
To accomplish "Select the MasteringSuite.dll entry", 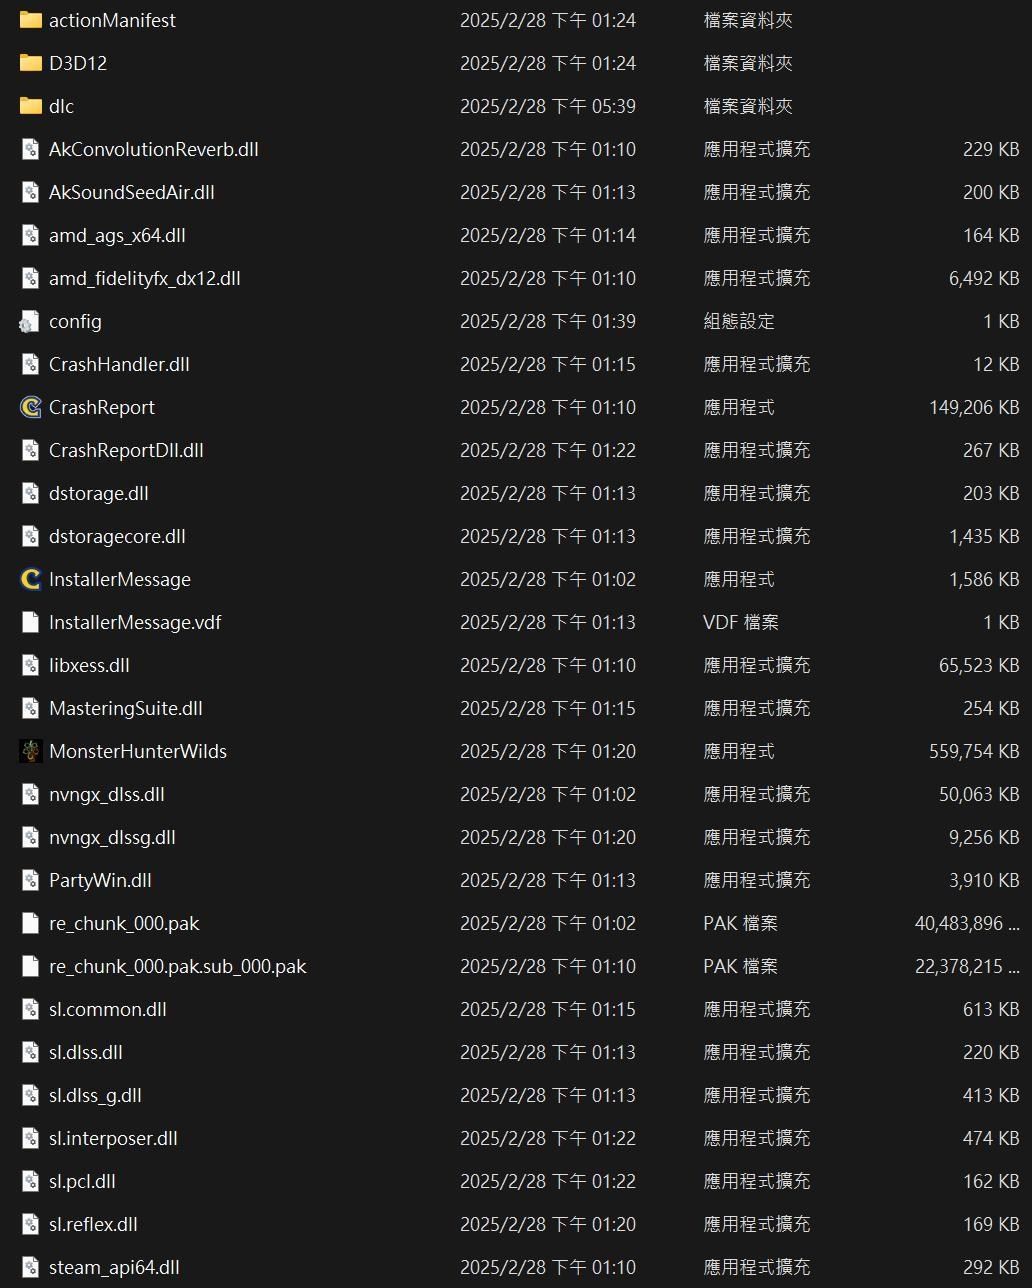I will (x=126, y=708).
